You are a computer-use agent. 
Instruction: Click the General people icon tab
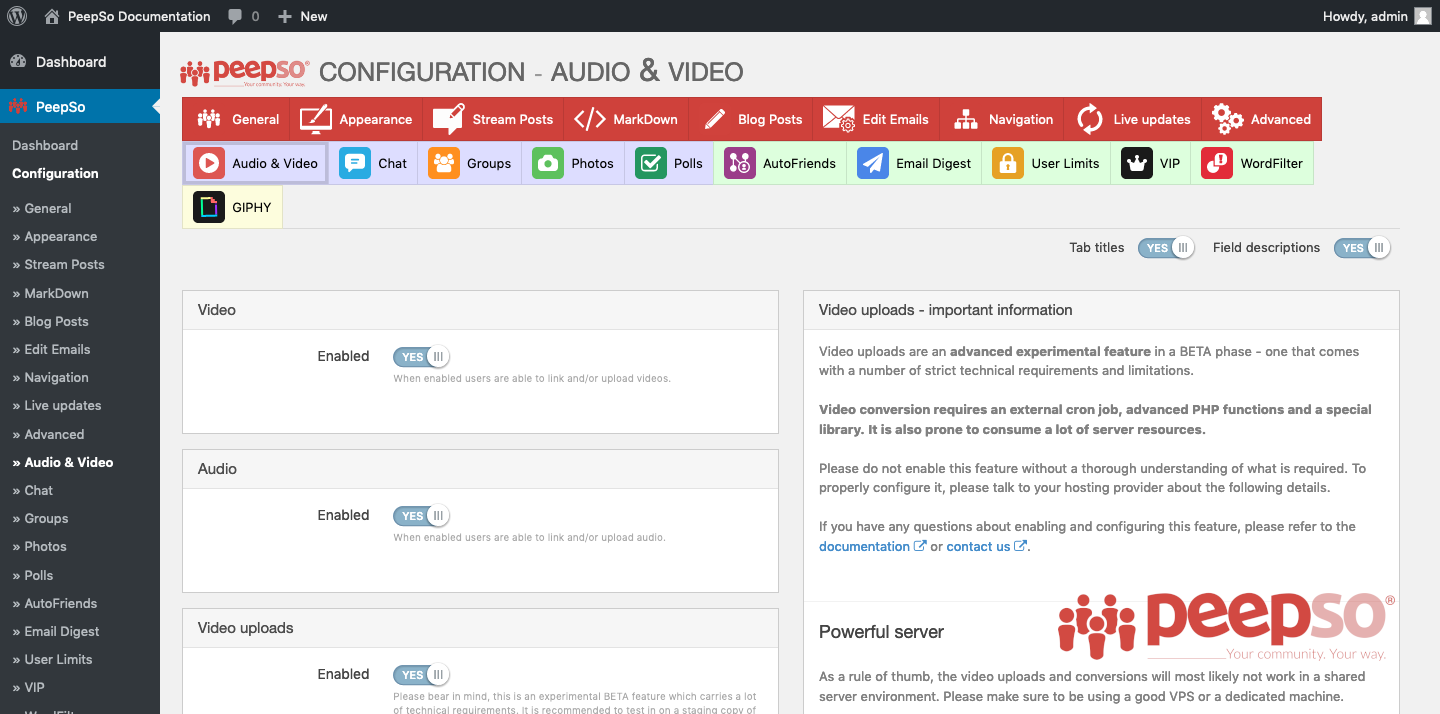(209, 119)
